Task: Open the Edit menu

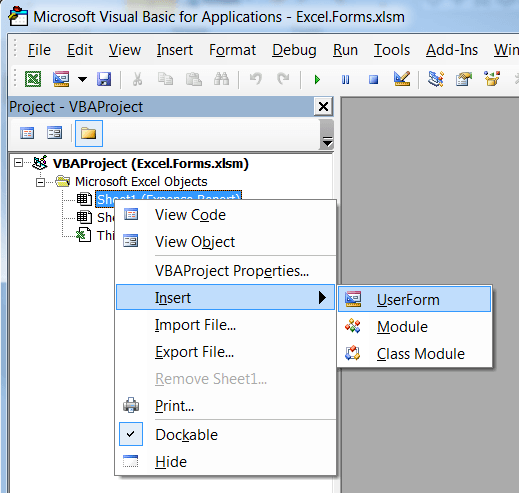Action: coord(80,50)
